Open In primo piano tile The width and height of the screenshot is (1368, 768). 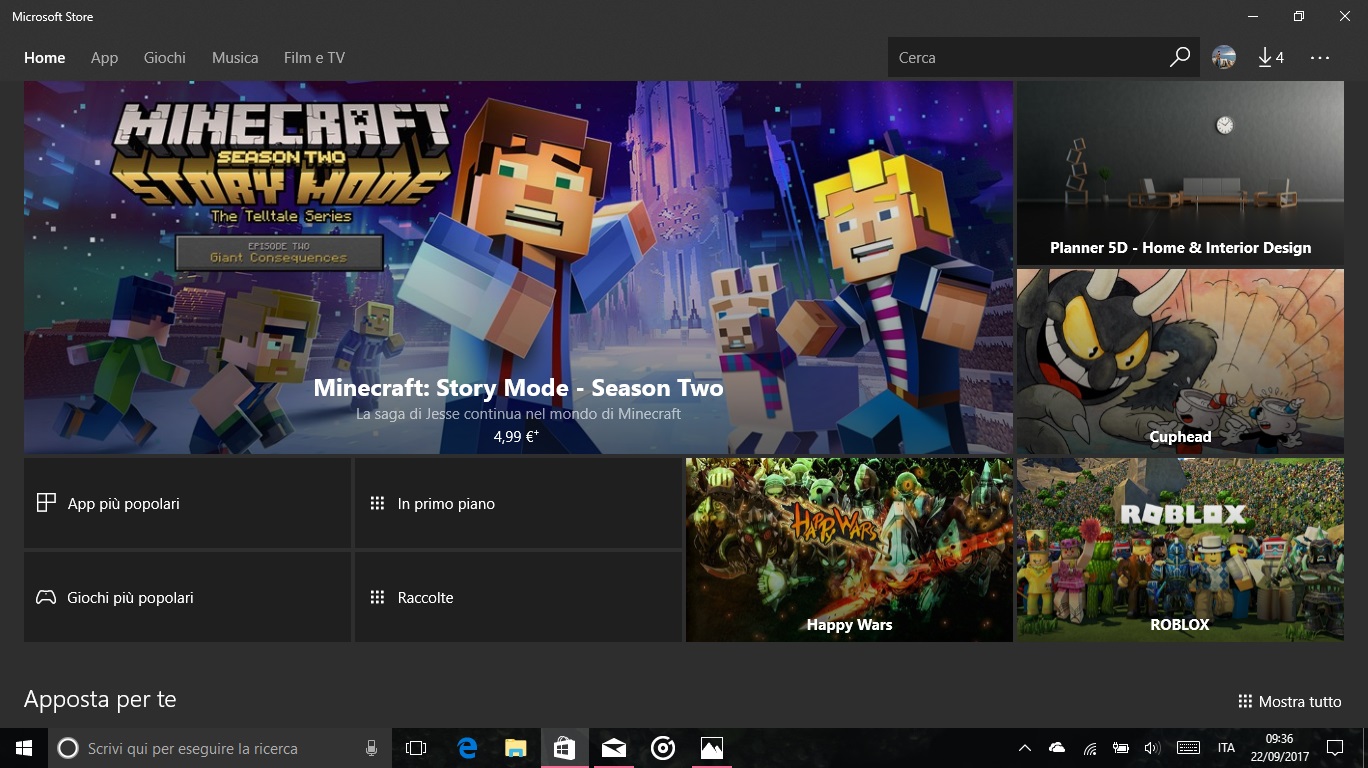pos(518,503)
